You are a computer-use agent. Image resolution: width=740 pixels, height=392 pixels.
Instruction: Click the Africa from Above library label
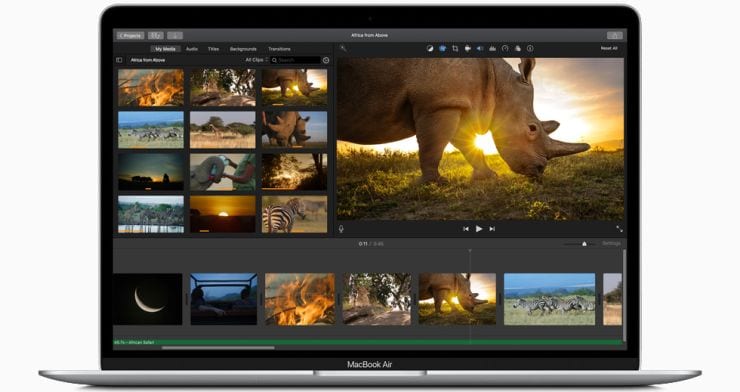pyautogui.click(x=148, y=60)
